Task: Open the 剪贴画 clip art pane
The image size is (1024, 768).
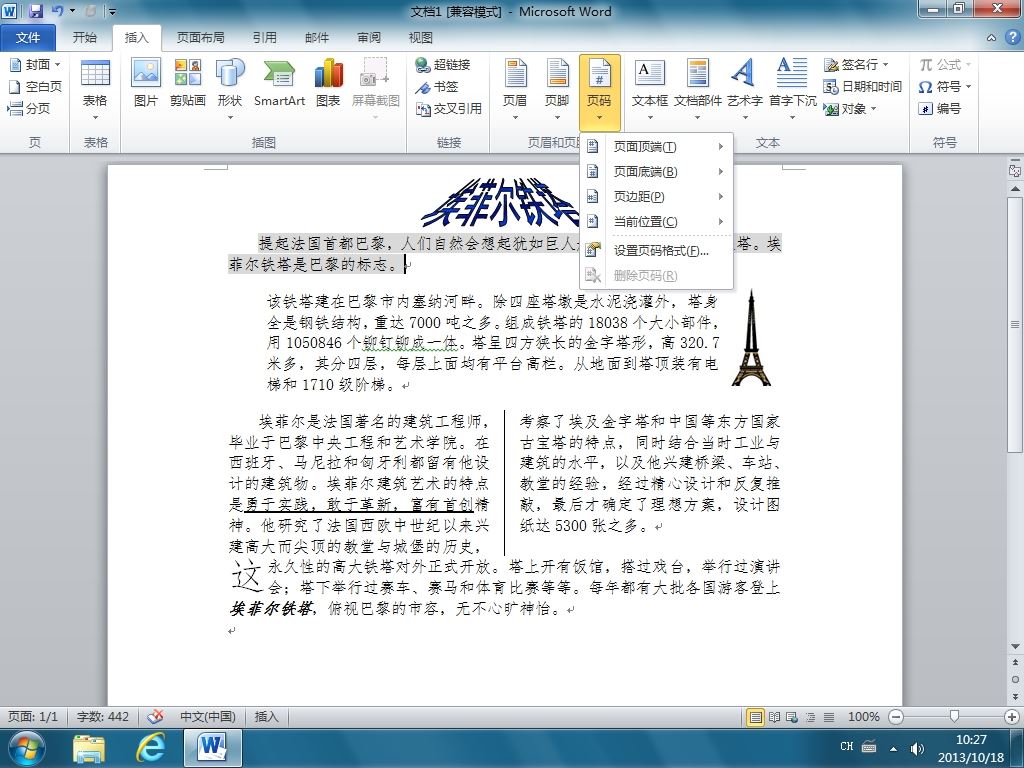Action: pyautogui.click(x=187, y=83)
